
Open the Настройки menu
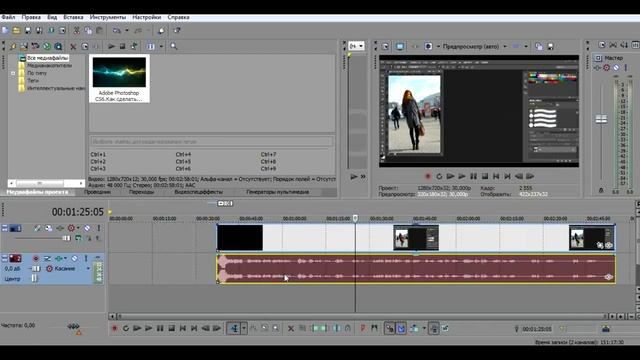point(147,17)
